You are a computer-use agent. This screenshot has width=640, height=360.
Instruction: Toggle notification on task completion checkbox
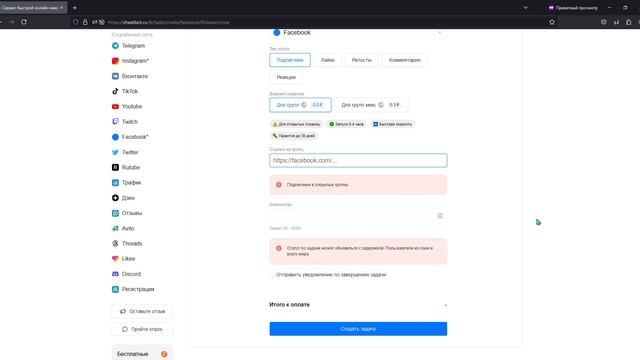[x=272, y=275]
